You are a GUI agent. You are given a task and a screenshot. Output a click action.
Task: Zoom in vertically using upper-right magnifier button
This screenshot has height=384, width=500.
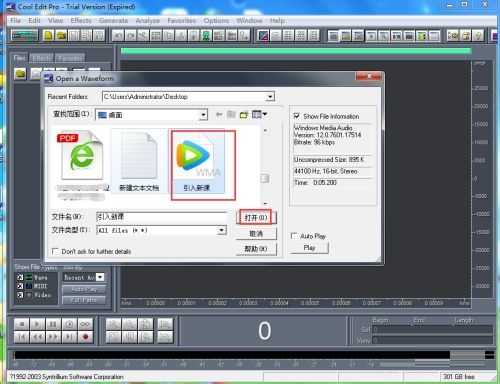[165, 324]
